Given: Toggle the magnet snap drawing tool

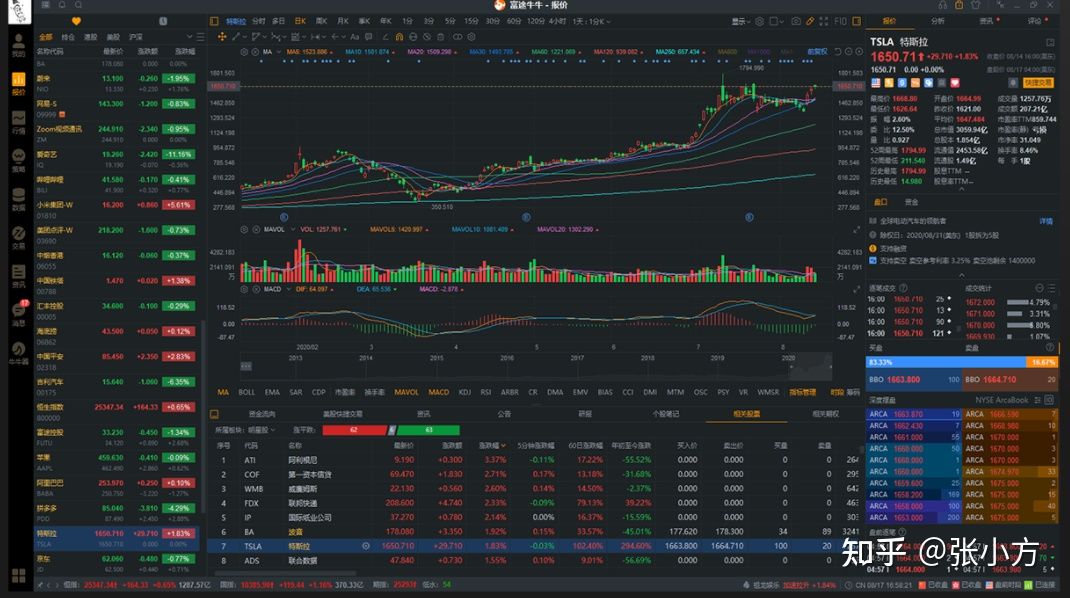Looking at the screenshot, I should pyautogui.click(x=399, y=36).
